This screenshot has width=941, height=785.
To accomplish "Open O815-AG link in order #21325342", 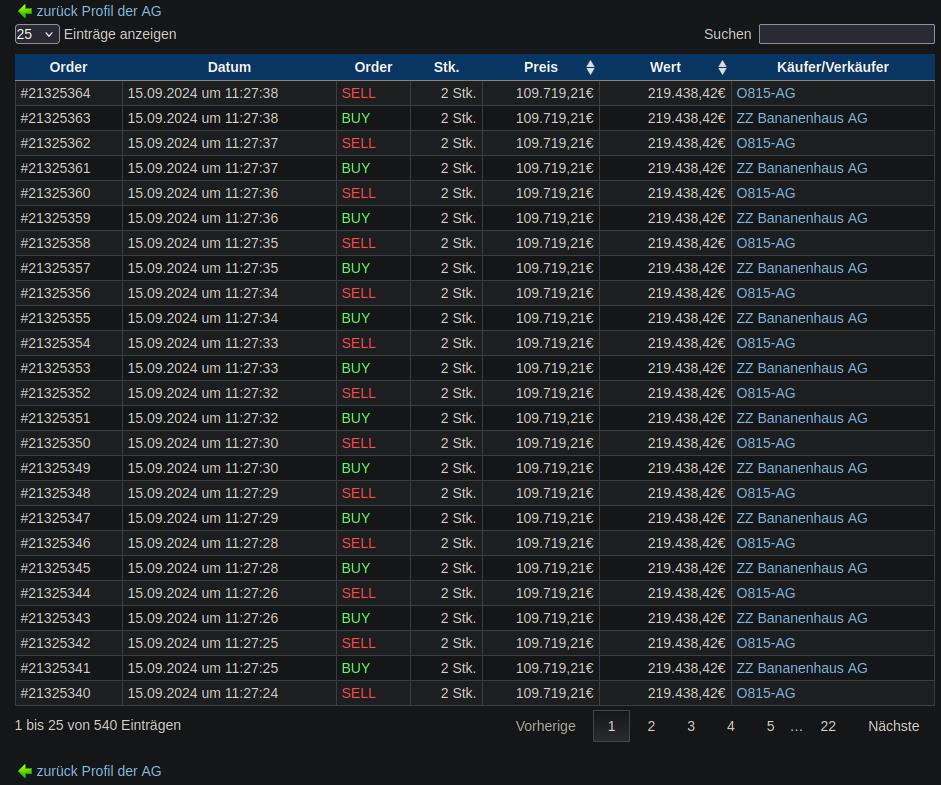I will (x=766, y=643).
